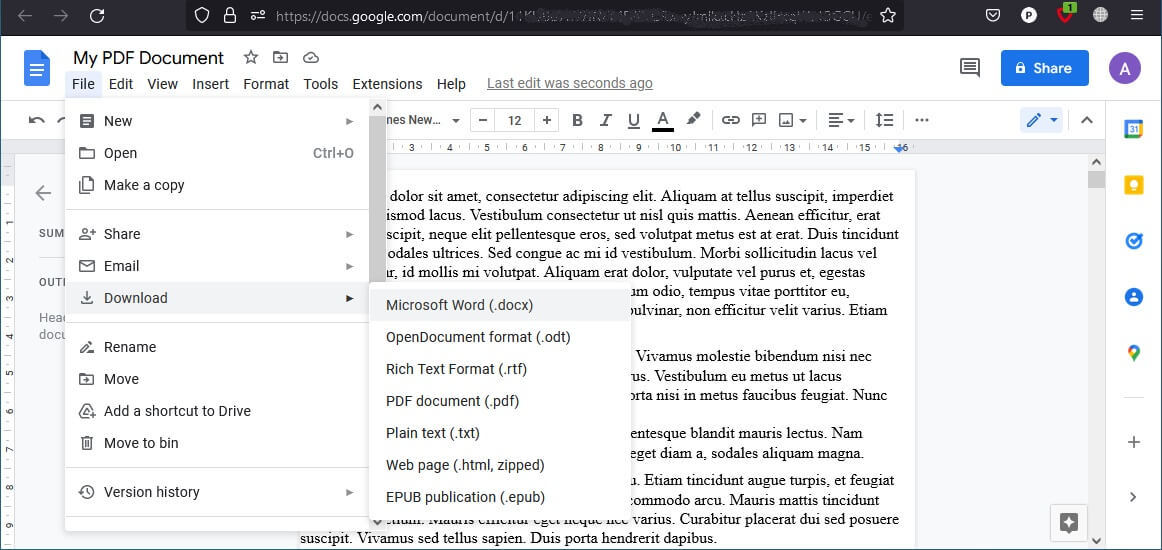This screenshot has height=550, width=1162.
Task: Click the Google Docs home icon
Action: (x=36, y=68)
